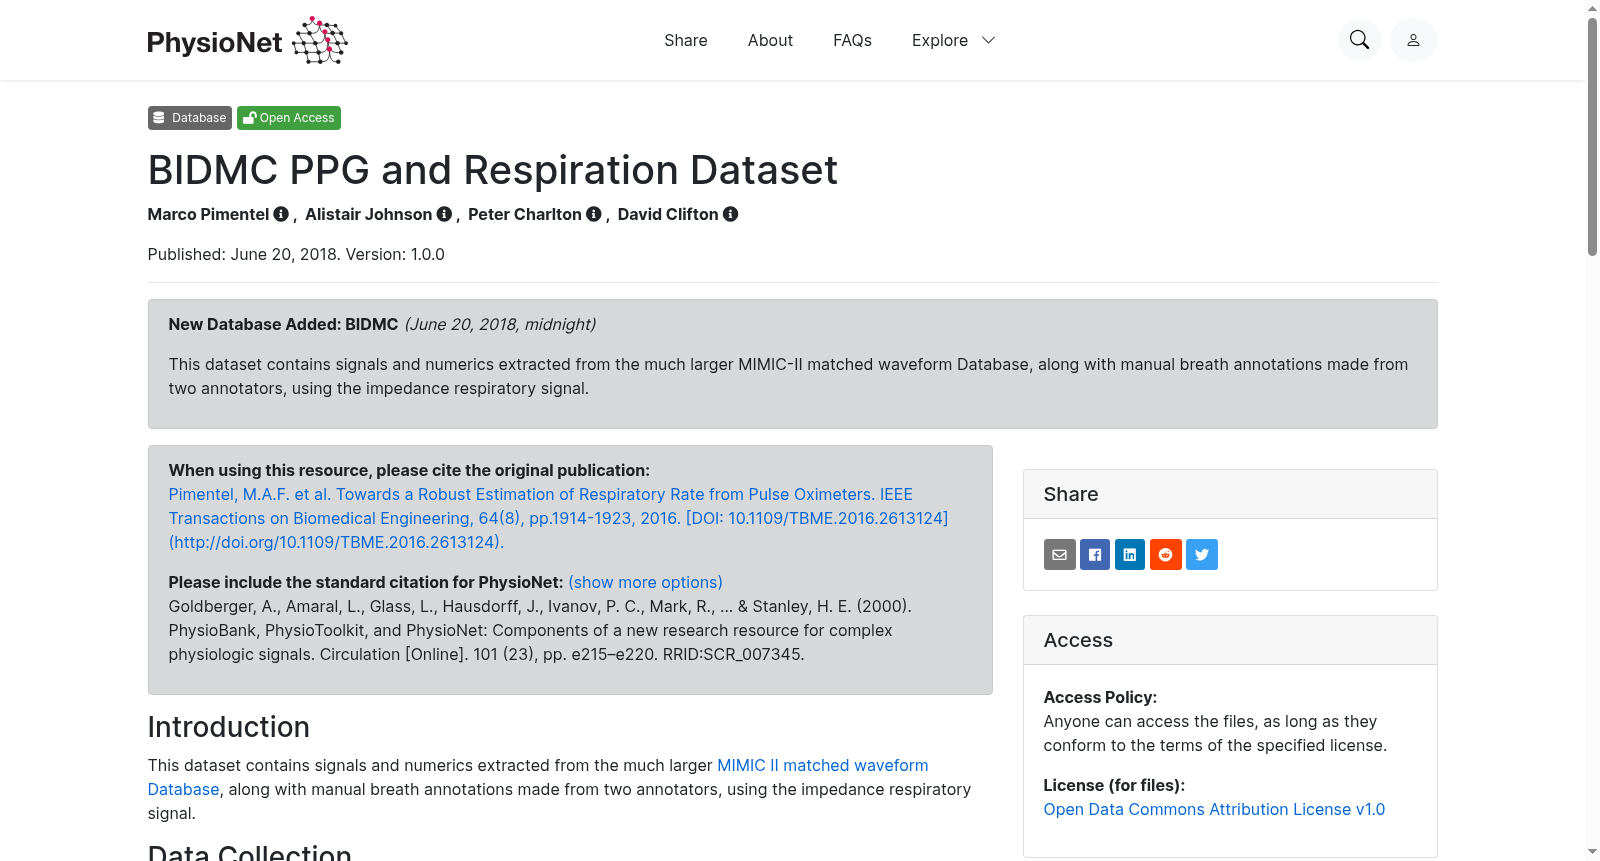The width and height of the screenshot is (1600, 861).
Task: Click the License (for files) label
Action: pos(1114,785)
